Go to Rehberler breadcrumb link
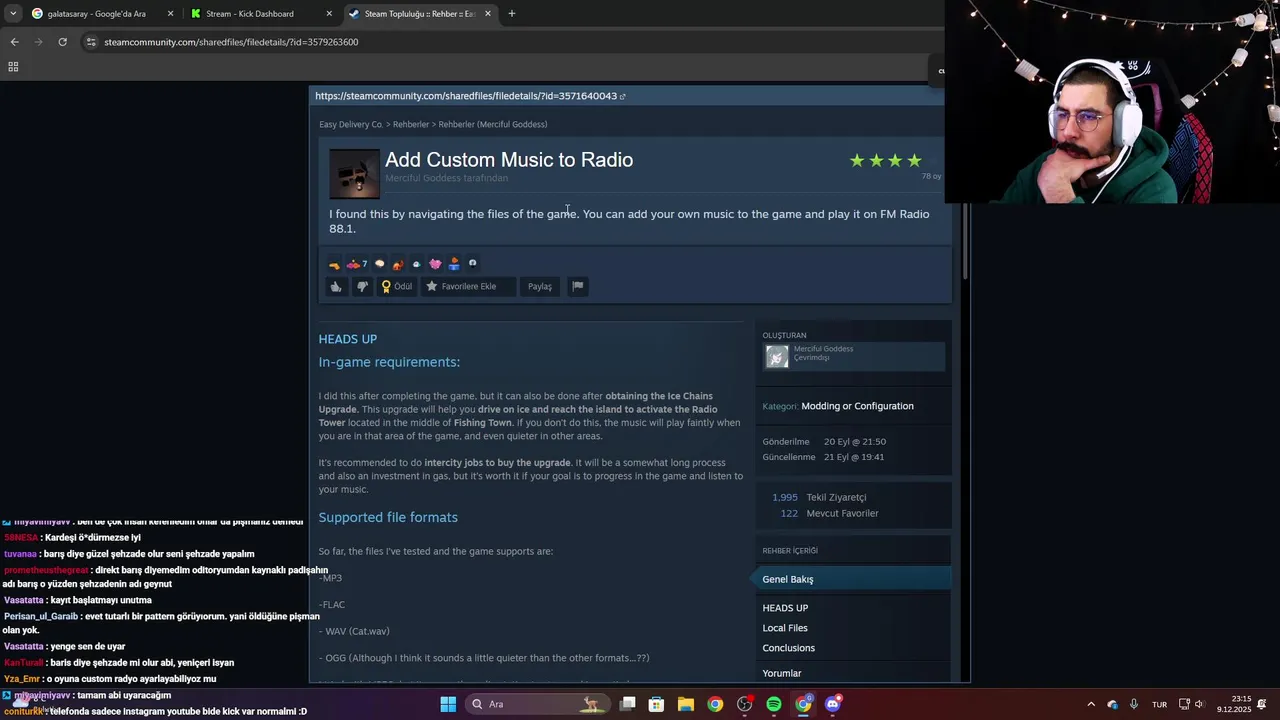 pyautogui.click(x=411, y=124)
